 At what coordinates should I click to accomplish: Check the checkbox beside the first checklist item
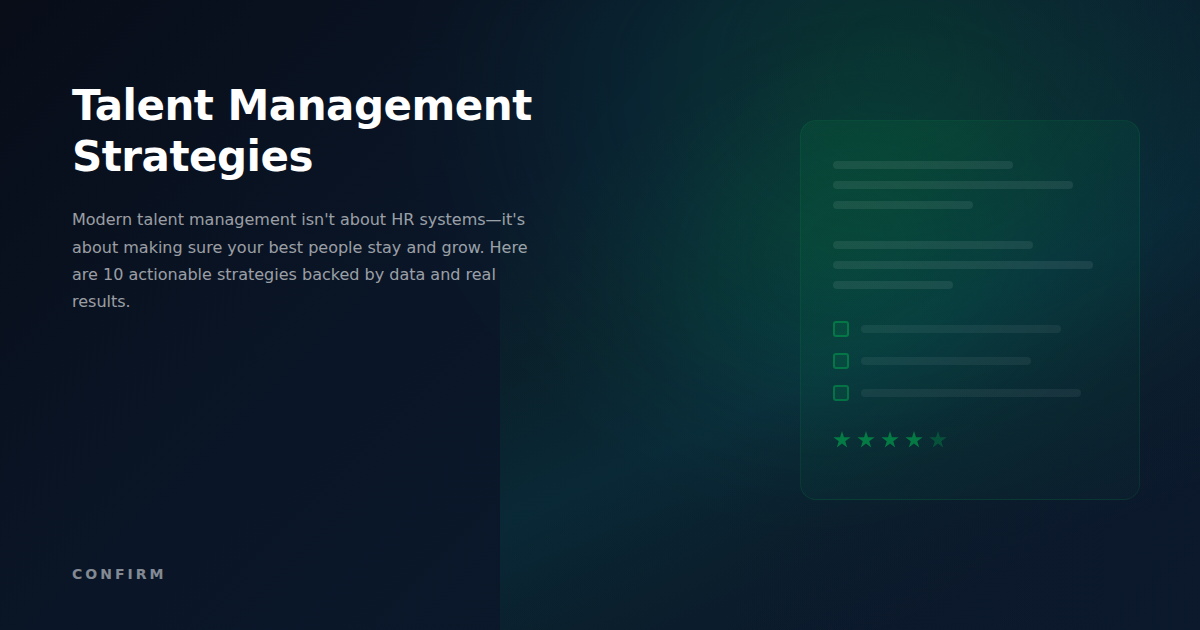(840, 328)
